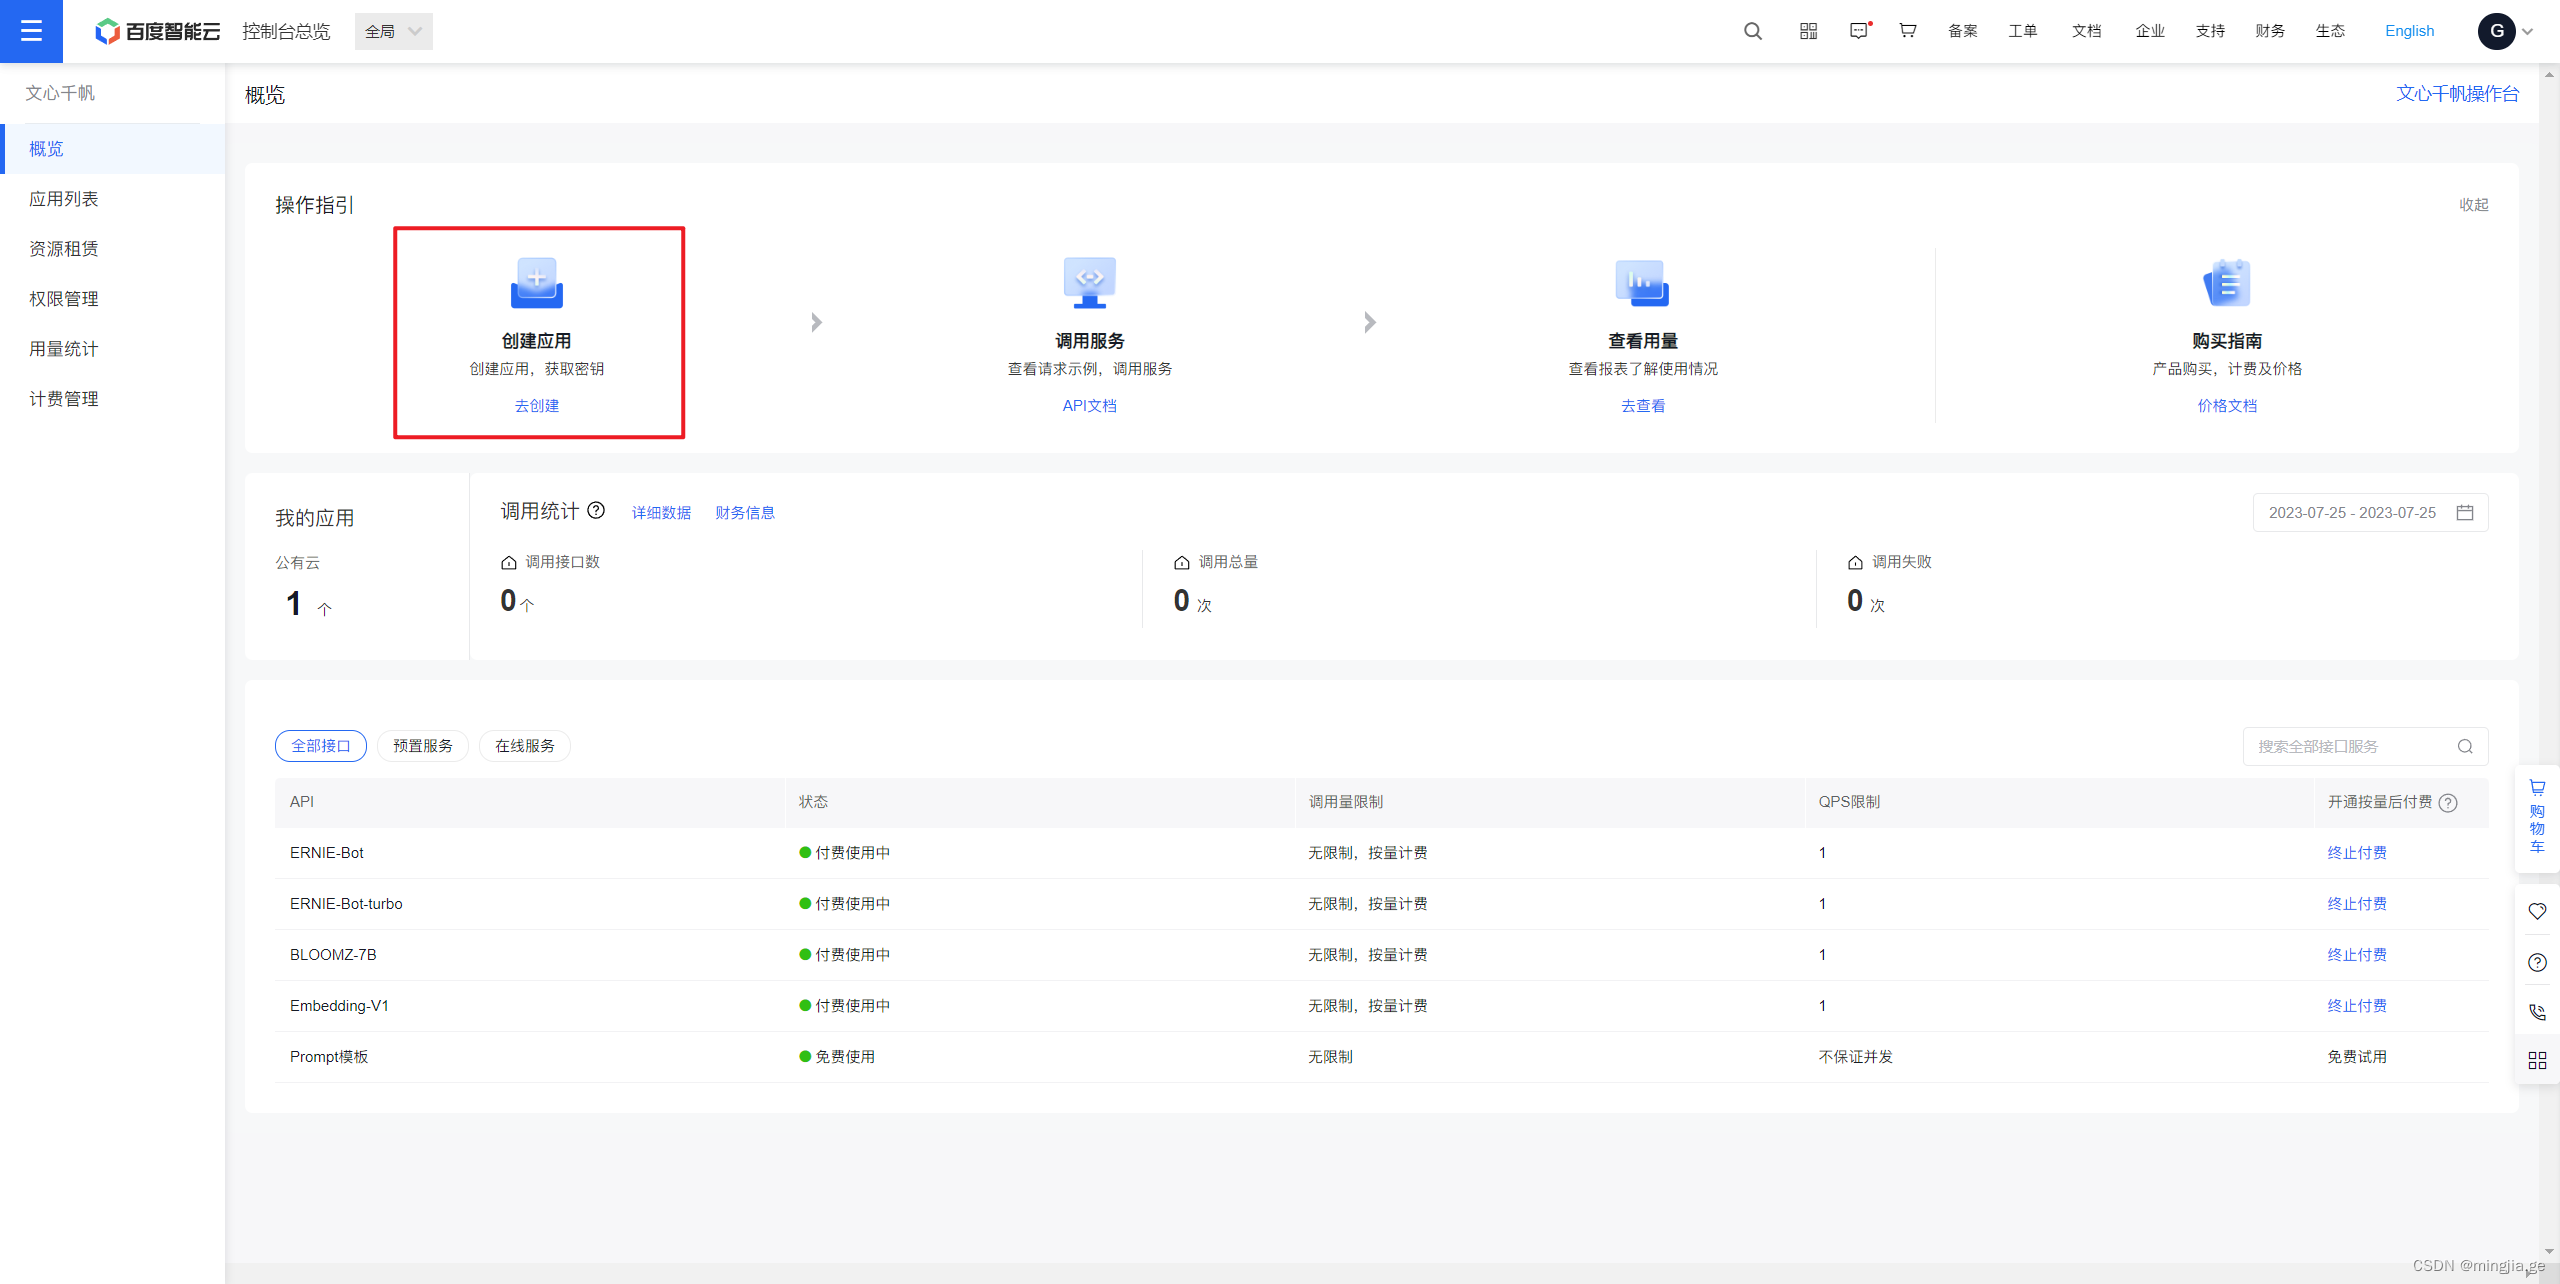Click the search magnifier in top bar
This screenshot has width=2560, height=1284.
point(1752,31)
